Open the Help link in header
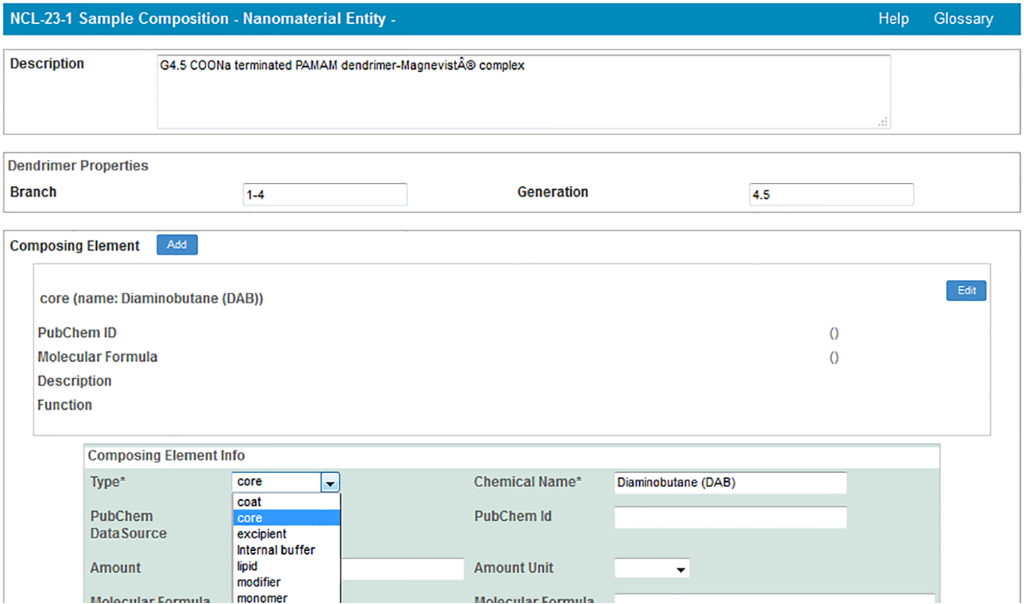This screenshot has width=1024, height=604. tap(893, 19)
